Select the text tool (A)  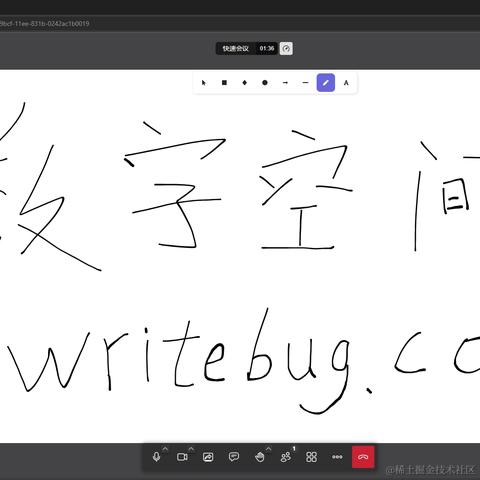click(x=346, y=82)
